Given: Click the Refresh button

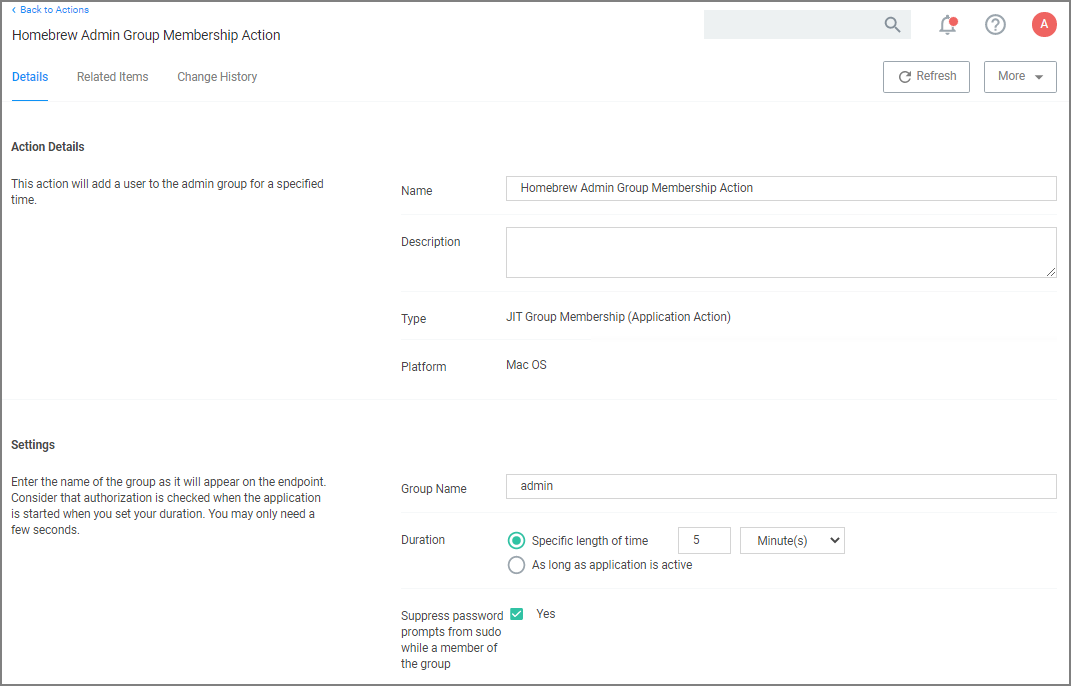Looking at the screenshot, I should [x=926, y=77].
